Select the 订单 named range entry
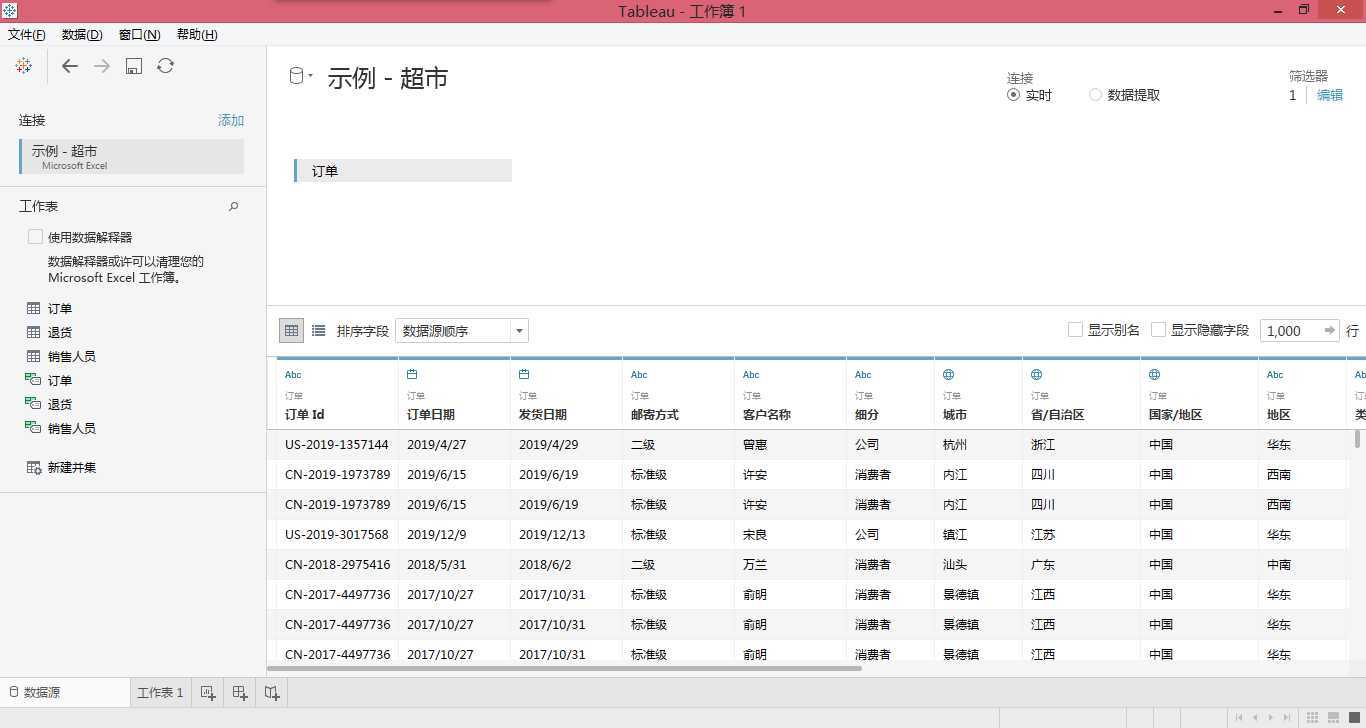The image size is (1366, 728). coord(50,381)
